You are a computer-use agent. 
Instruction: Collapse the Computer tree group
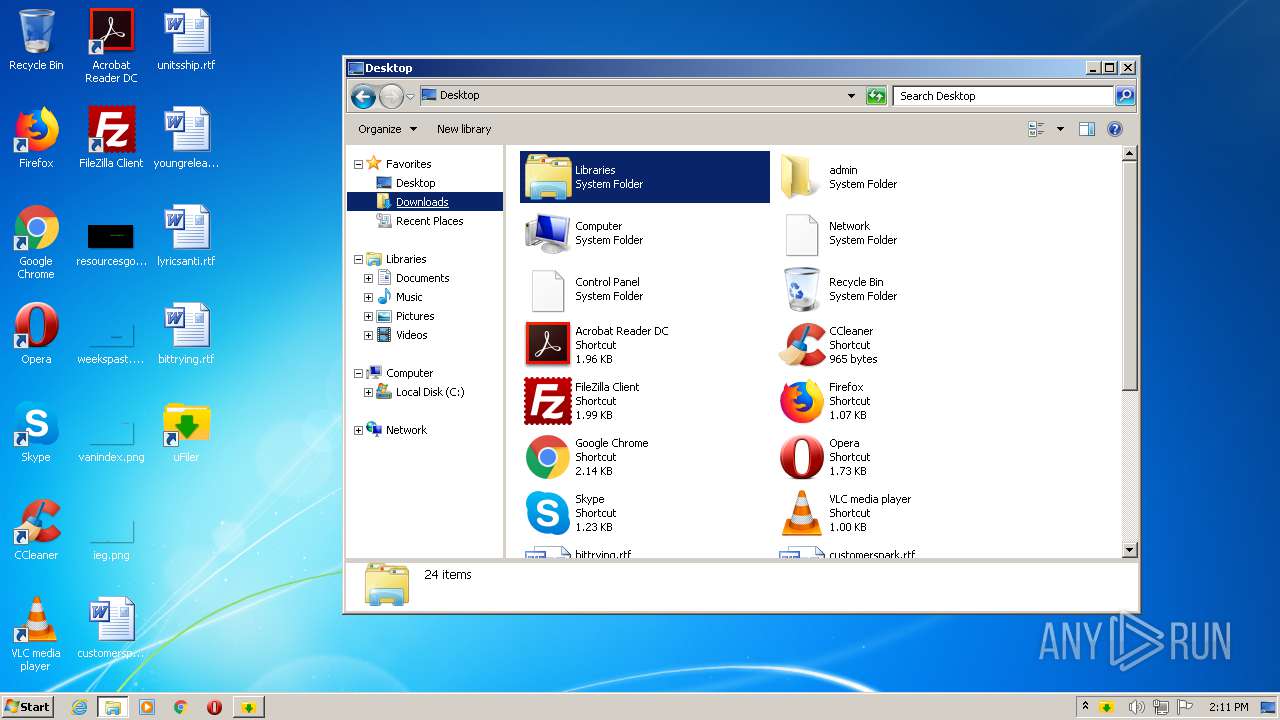coord(358,373)
